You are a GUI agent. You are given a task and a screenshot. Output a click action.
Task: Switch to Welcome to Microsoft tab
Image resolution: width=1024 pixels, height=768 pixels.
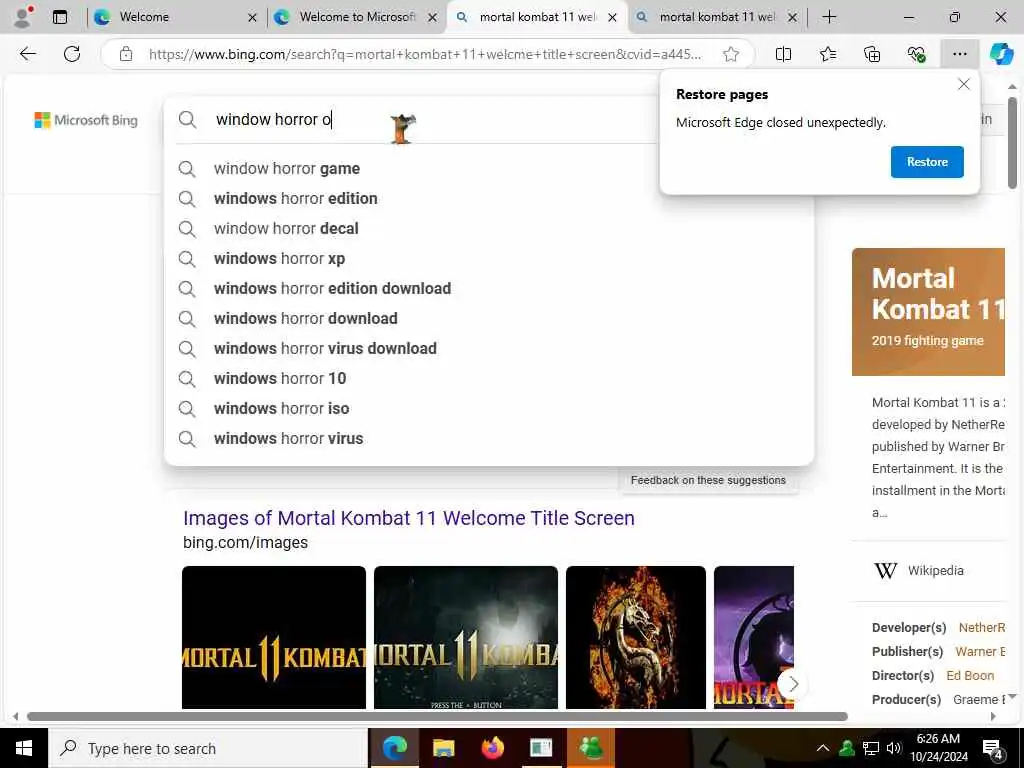click(356, 17)
